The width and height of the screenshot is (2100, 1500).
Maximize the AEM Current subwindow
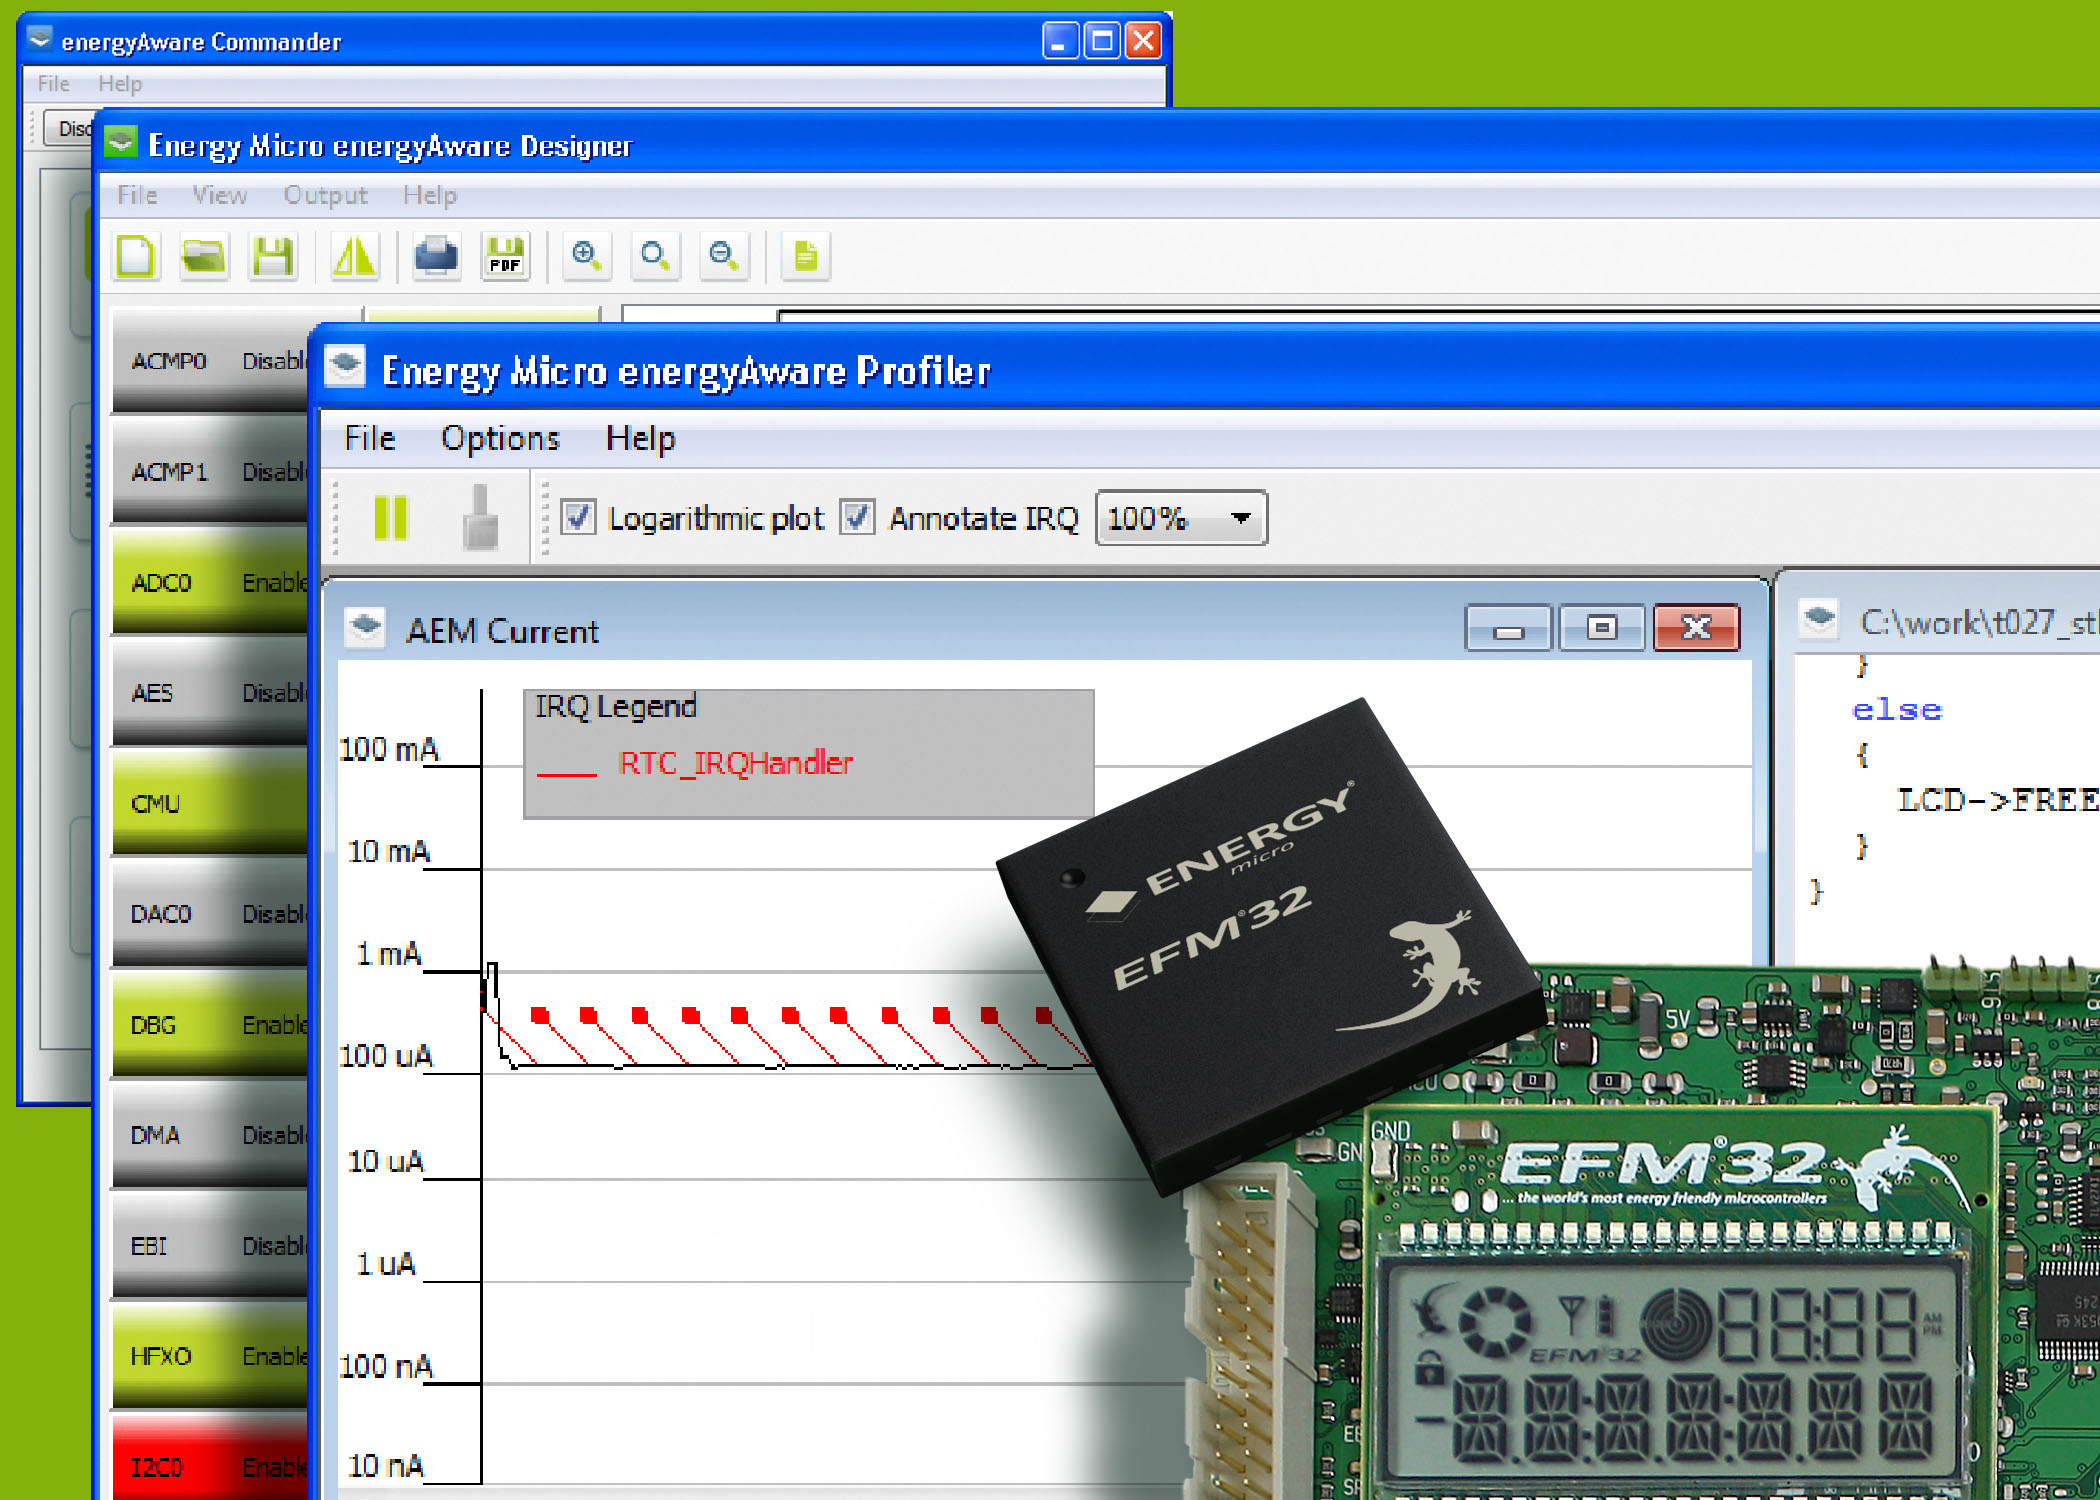tap(1601, 628)
